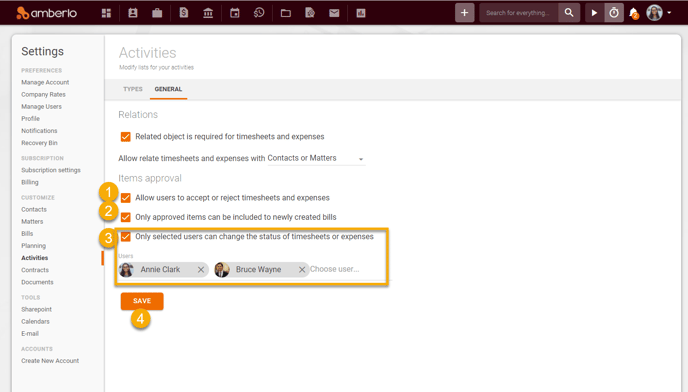The height and width of the screenshot is (392, 688).
Task: Open the calendar icon in top bar
Action: (x=235, y=13)
